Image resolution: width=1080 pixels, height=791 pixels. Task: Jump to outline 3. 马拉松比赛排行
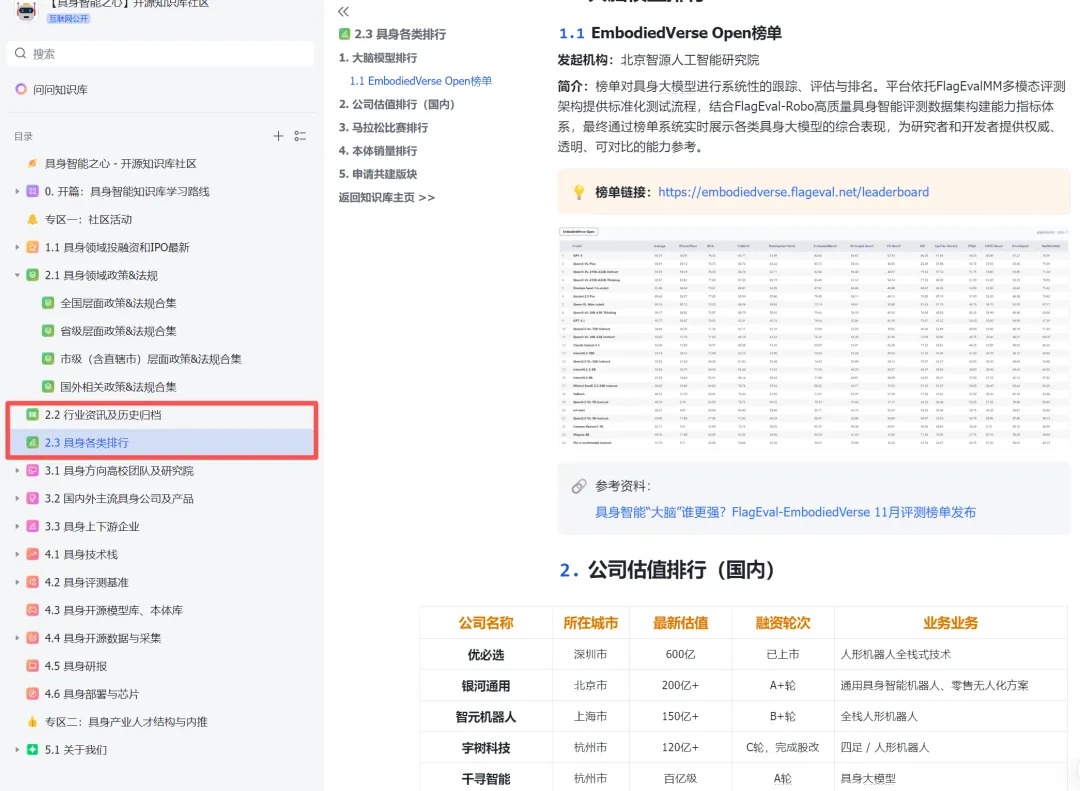[x=383, y=127]
